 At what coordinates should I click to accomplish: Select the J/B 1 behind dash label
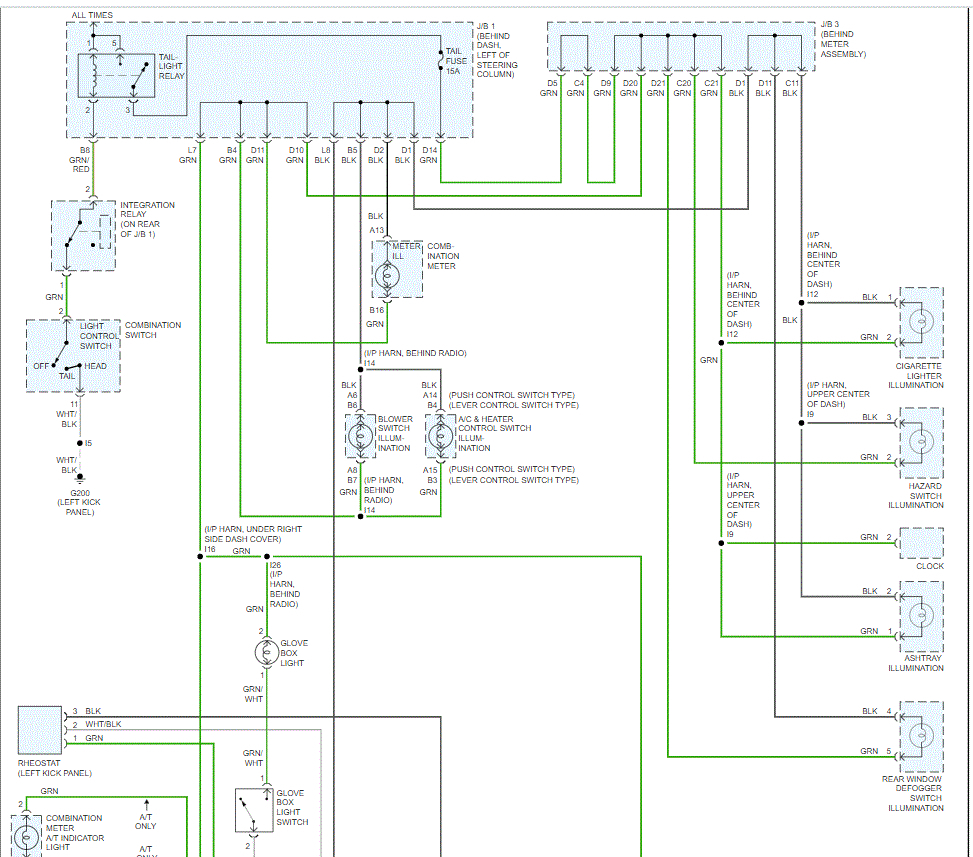[x=497, y=50]
